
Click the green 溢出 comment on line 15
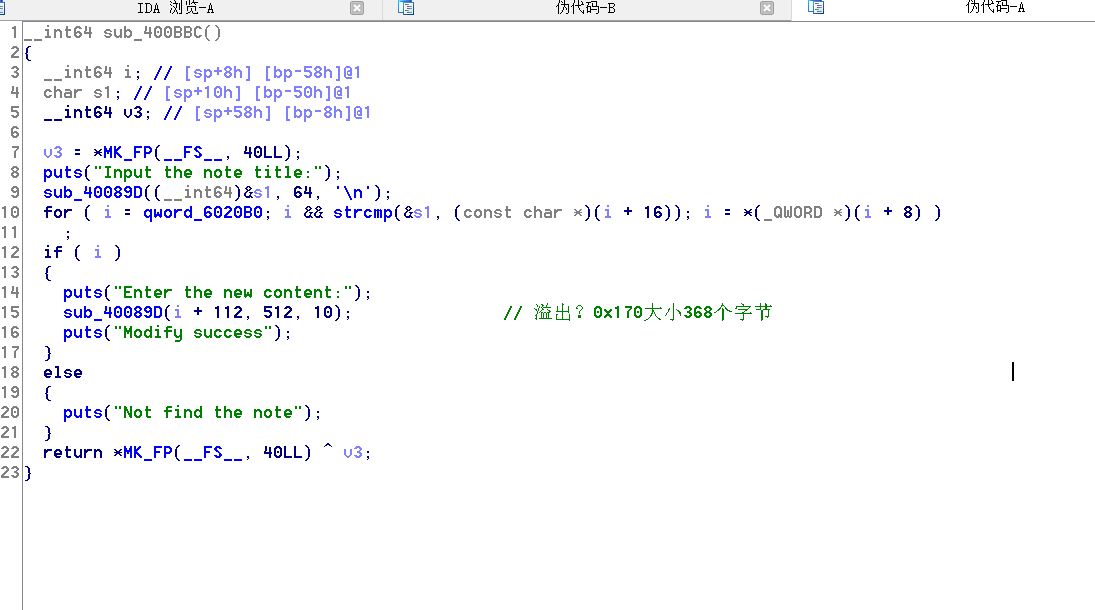pyautogui.click(x=637, y=312)
